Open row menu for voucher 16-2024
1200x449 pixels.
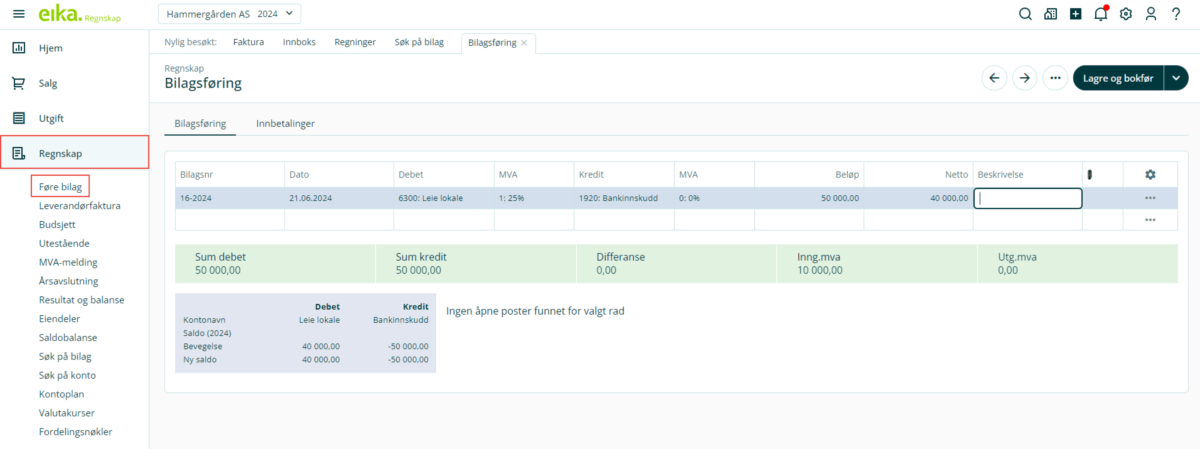[x=1150, y=198]
